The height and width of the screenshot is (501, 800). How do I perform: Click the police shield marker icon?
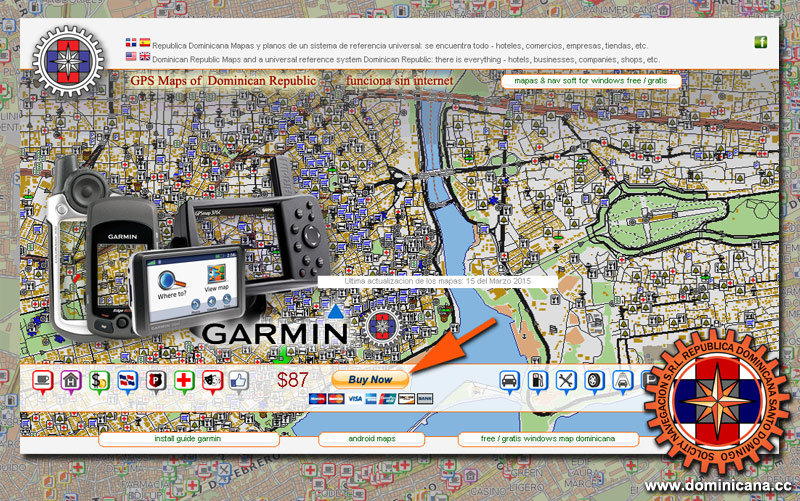pyautogui.click(x=156, y=381)
